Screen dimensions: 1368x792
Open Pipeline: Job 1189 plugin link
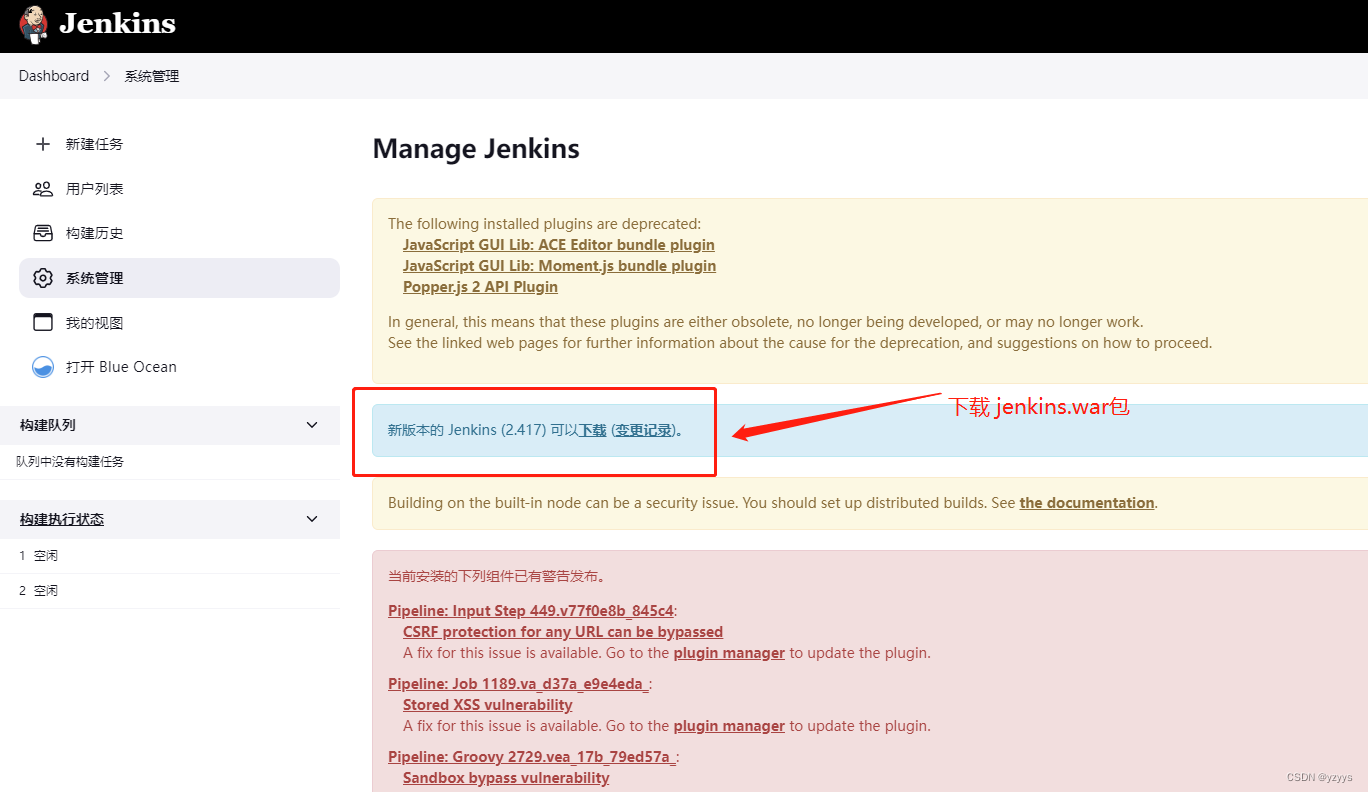pos(519,684)
